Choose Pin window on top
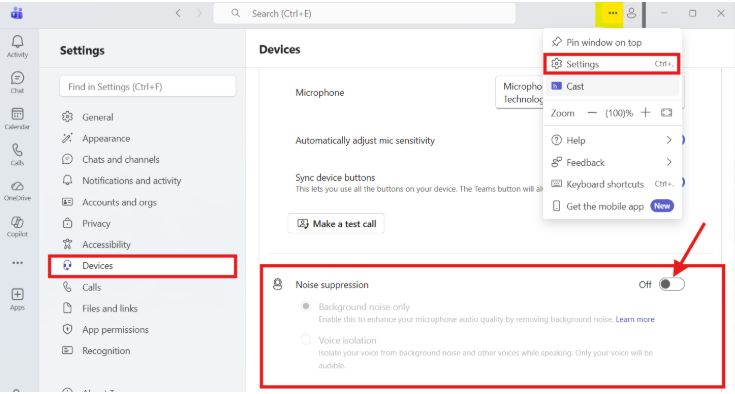The height and width of the screenshot is (394, 735). tap(612, 42)
